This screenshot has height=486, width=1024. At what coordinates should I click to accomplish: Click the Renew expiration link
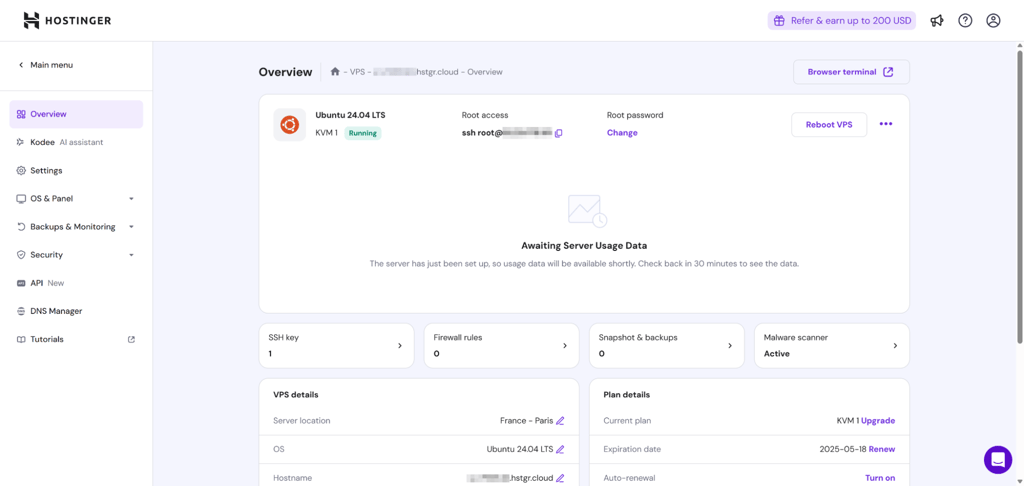pyautogui.click(x=882, y=449)
